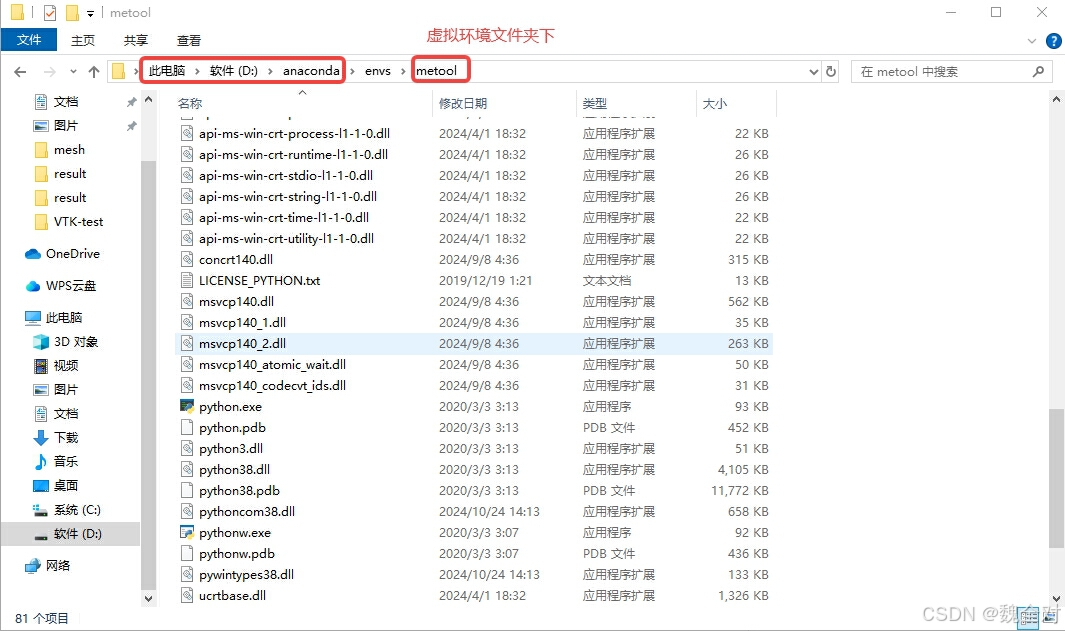The image size is (1065, 631).
Task: Click the OneDrive cloud icon in sidebar
Action: (33, 254)
